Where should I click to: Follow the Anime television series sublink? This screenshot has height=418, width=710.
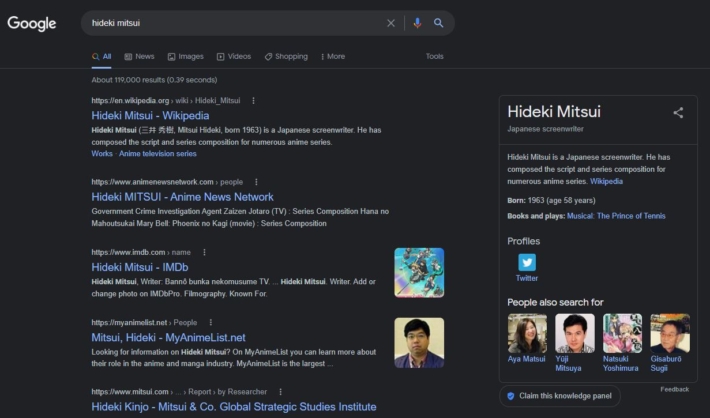(158, 154)
